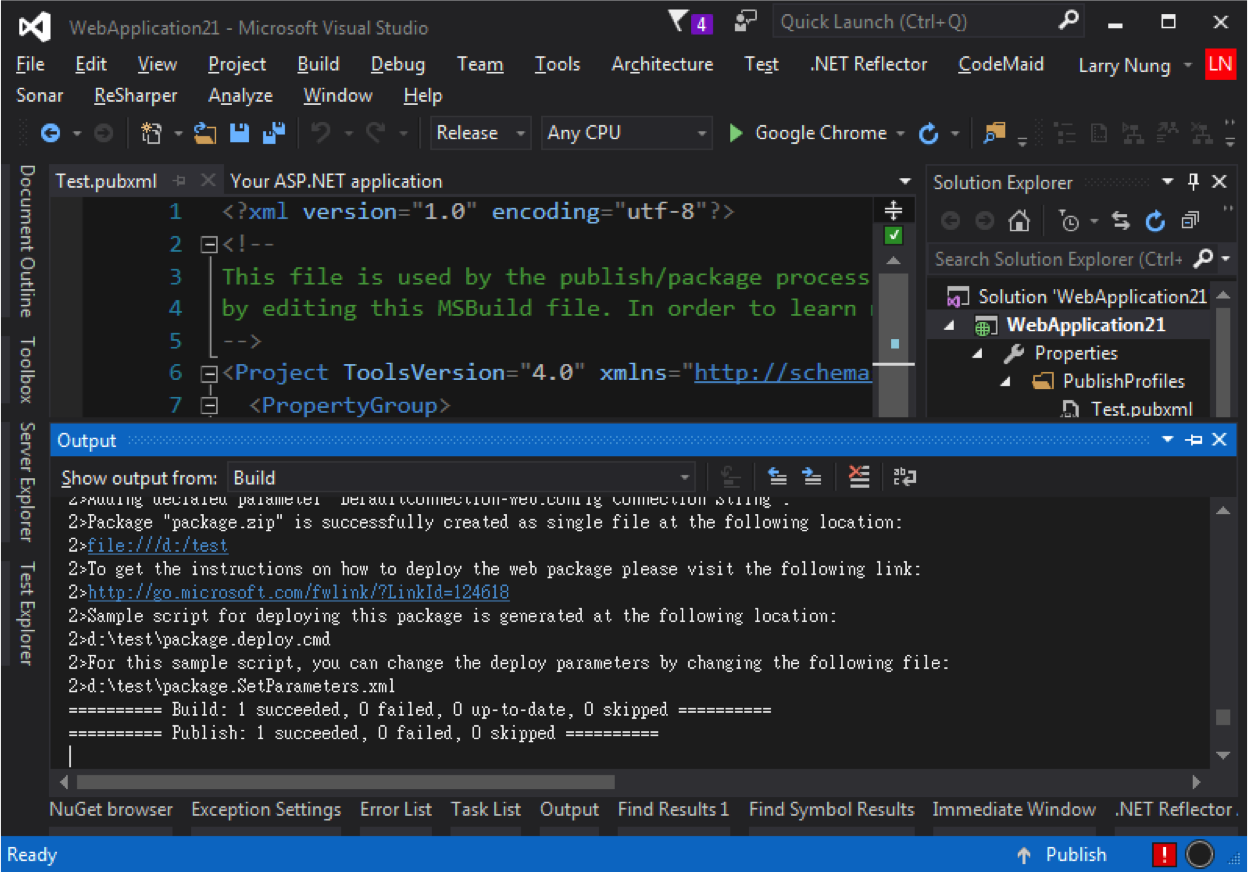1248x872 pixels.
Task: Click the search magnifier in Solution Explorer
Action: [1205, 259]
